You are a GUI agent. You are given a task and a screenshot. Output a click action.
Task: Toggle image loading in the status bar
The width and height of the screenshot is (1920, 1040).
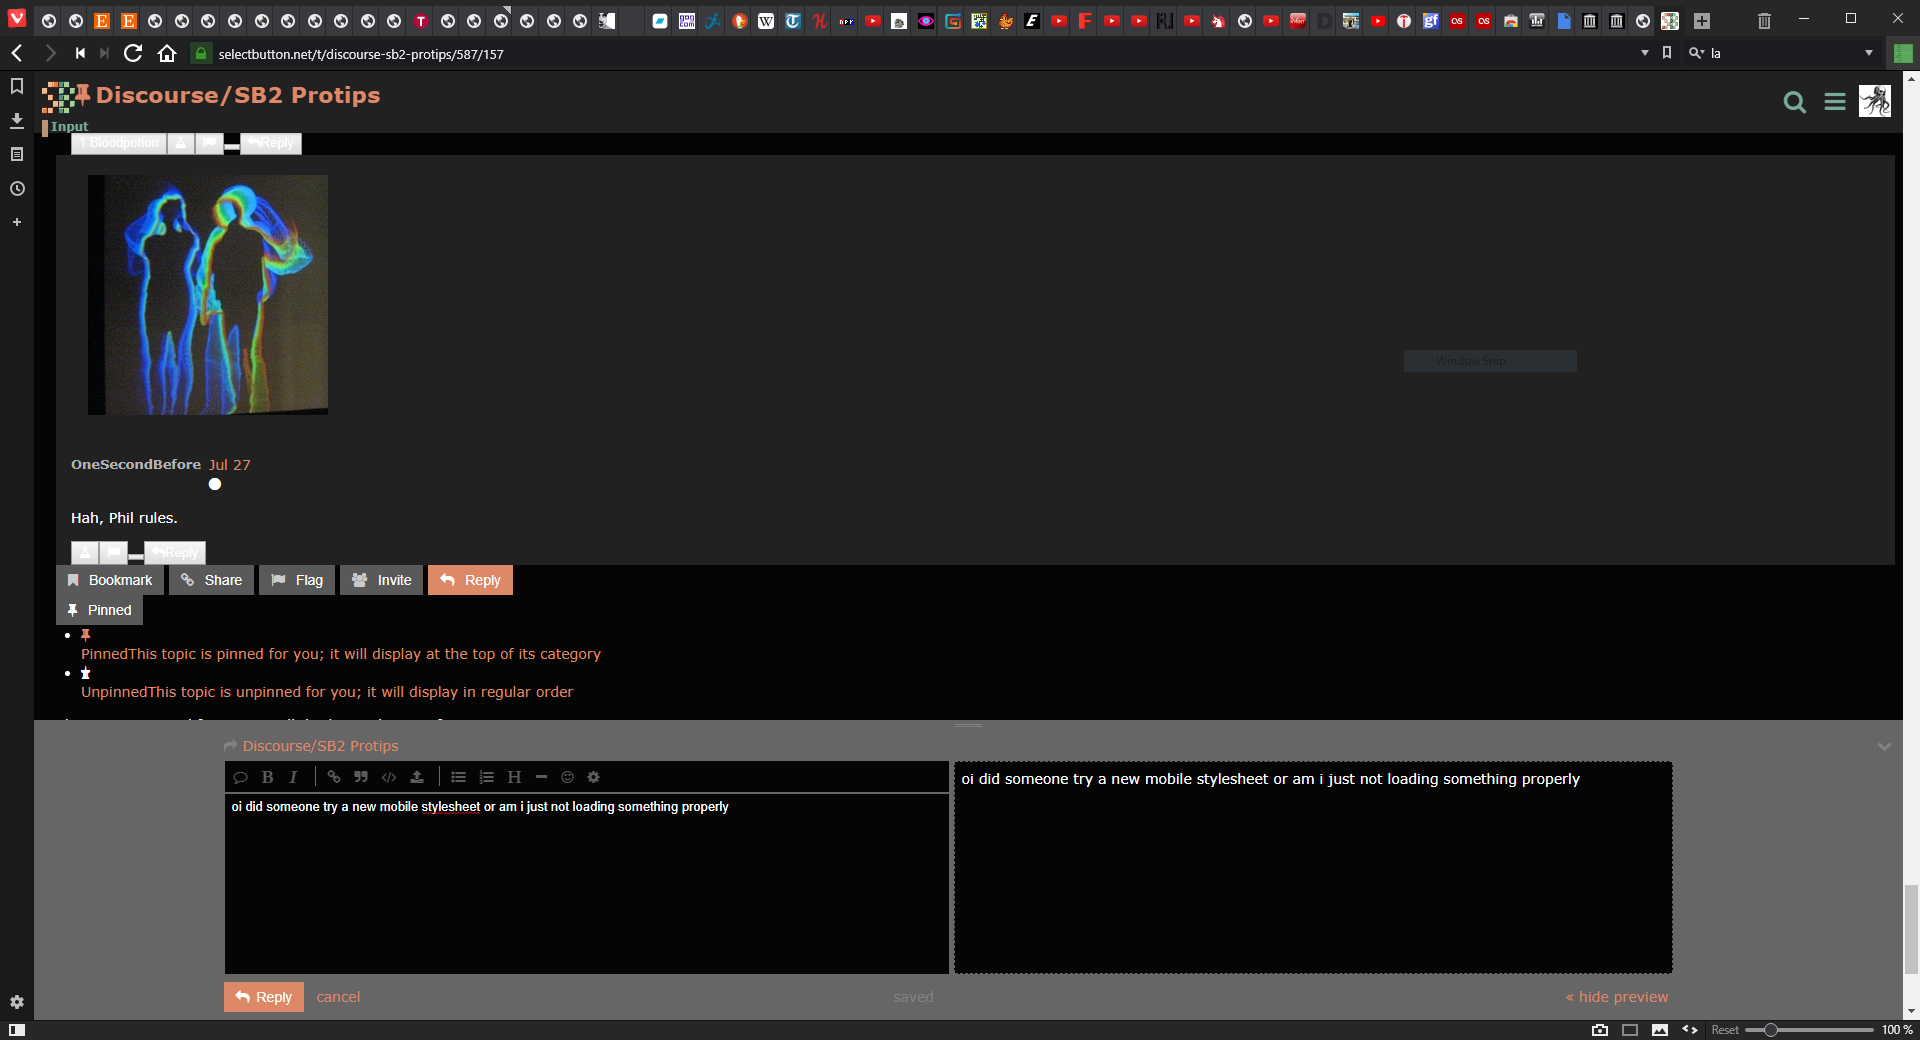point(1660,1030)
